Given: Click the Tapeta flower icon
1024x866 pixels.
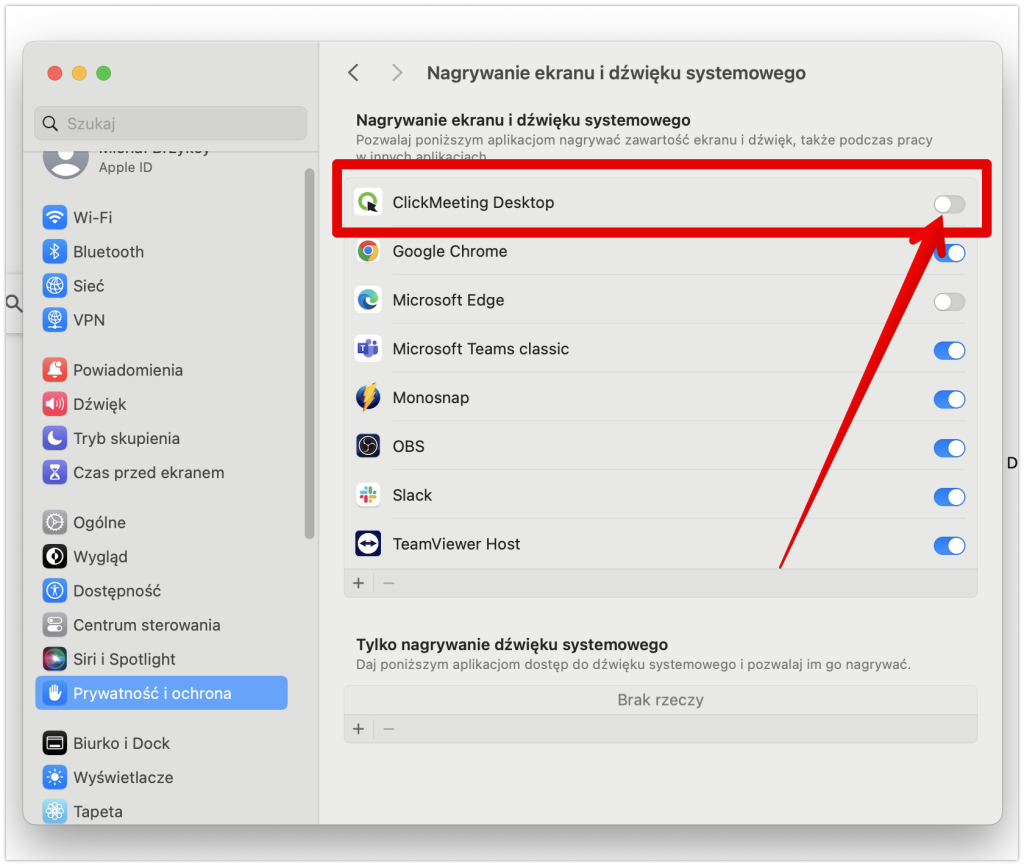Looking at the screenshot, I should pos(55,812).
